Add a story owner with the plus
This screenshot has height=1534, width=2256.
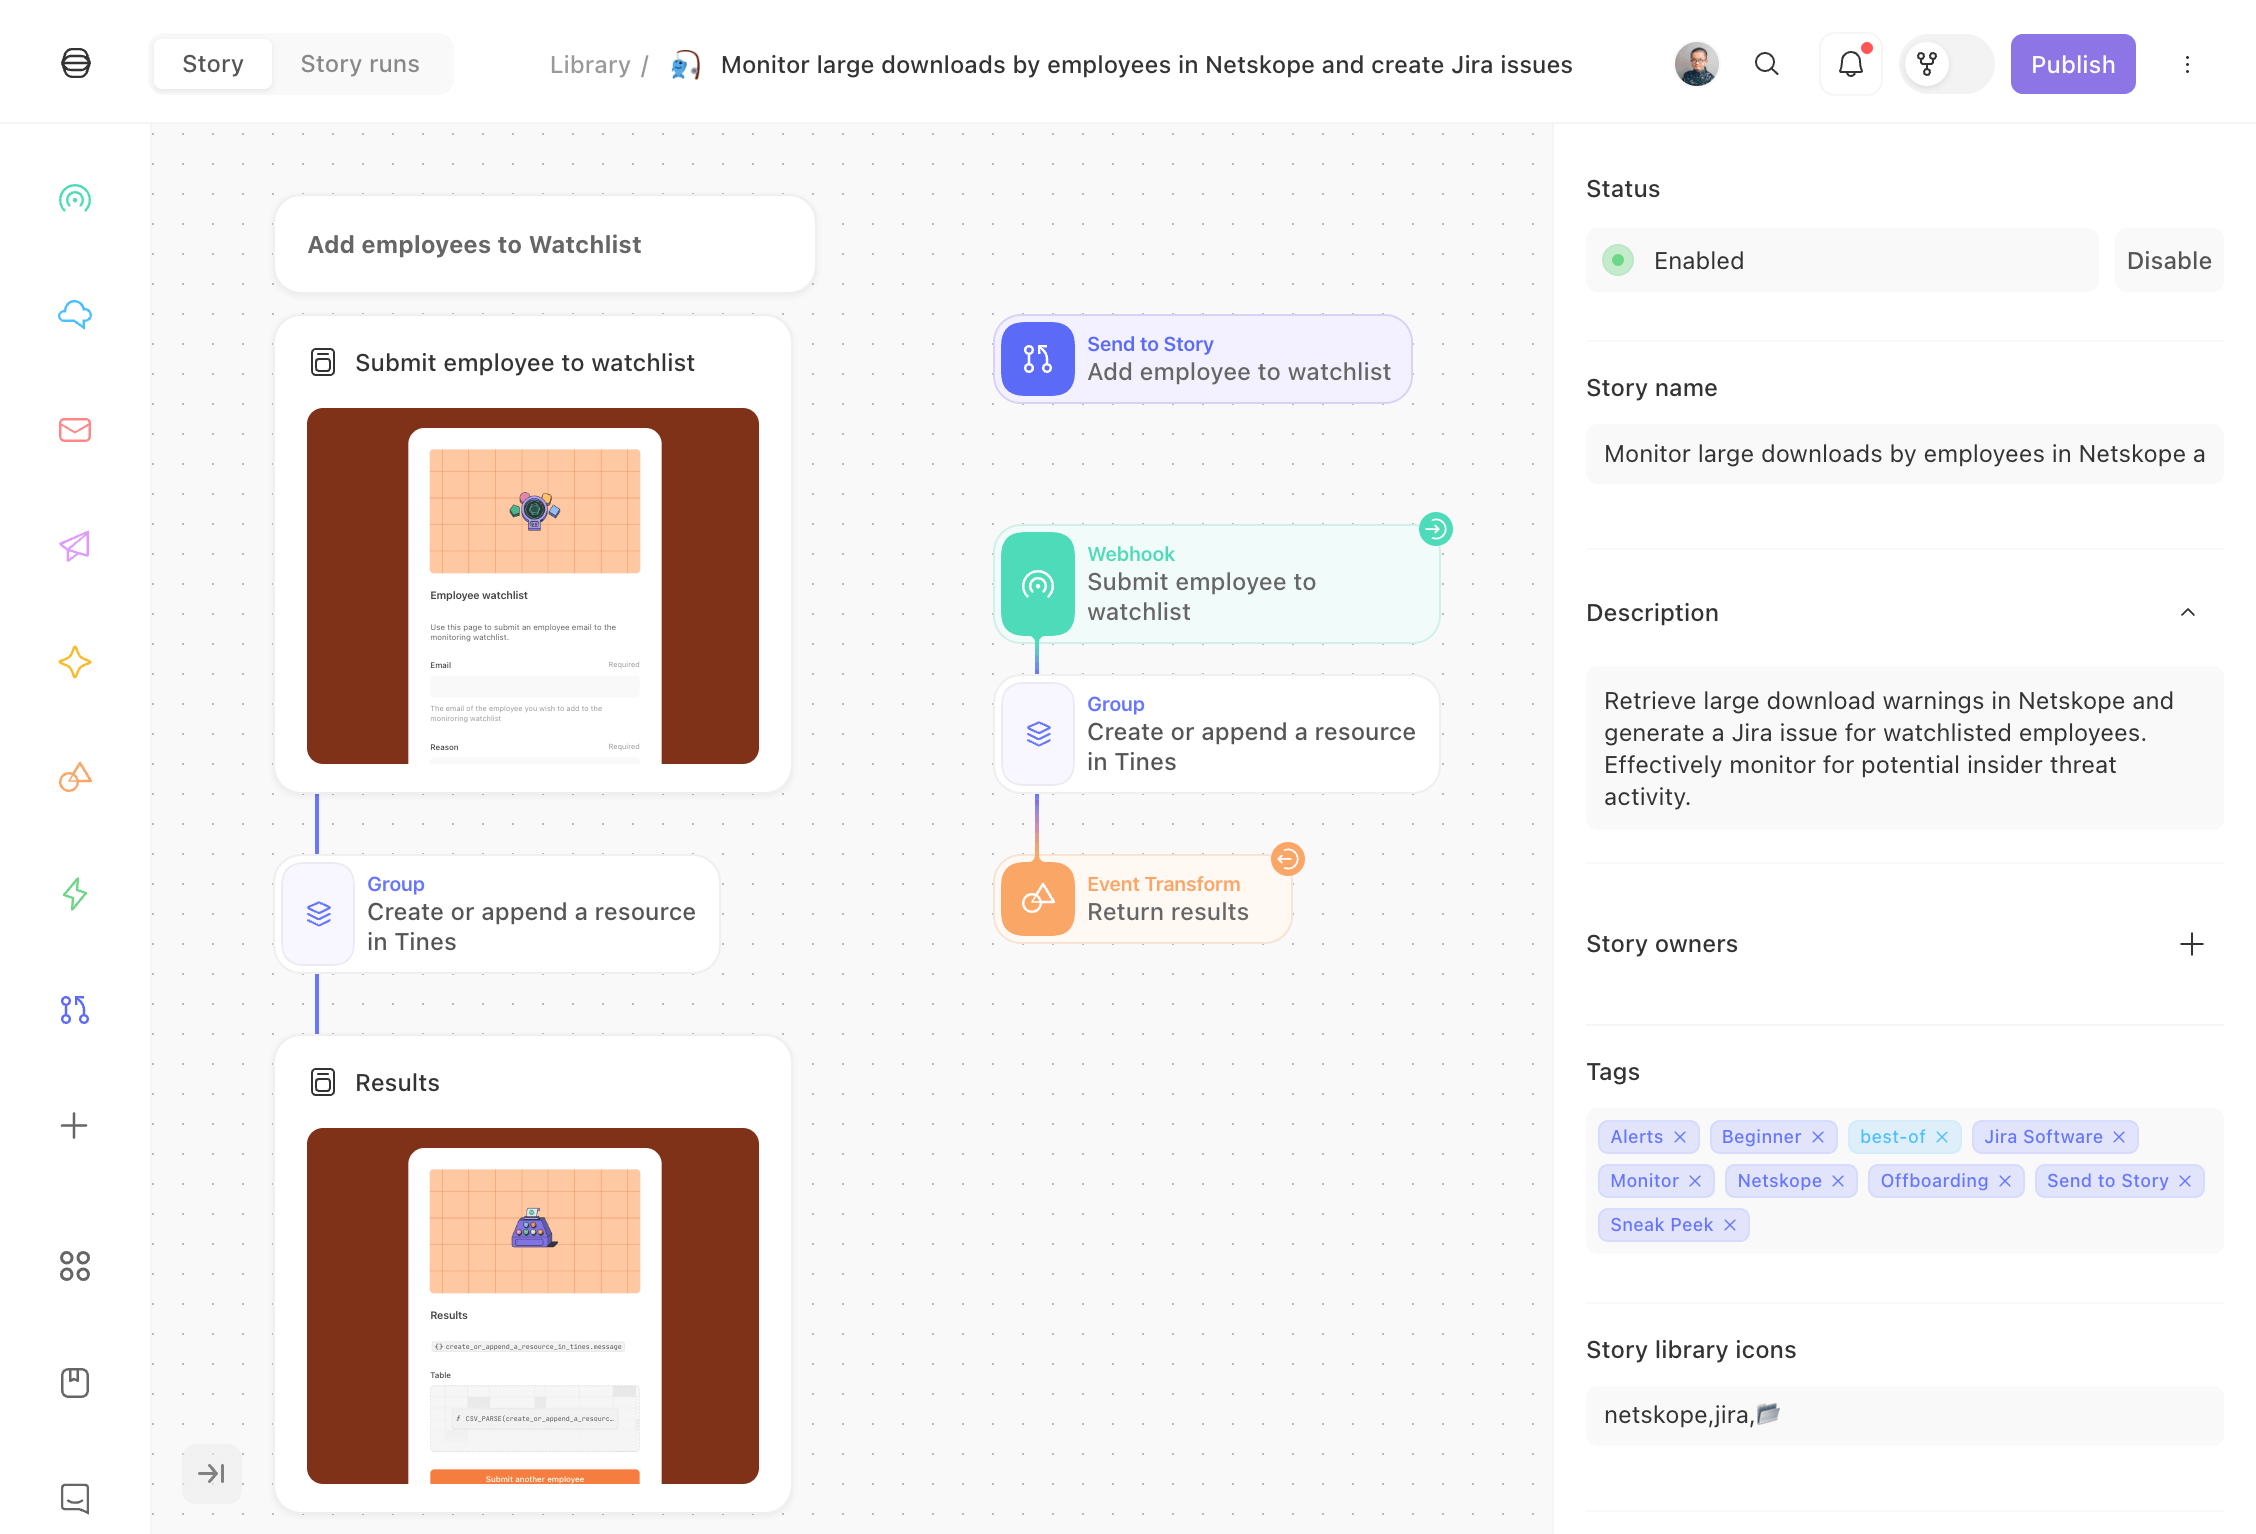pos(2192,944)
